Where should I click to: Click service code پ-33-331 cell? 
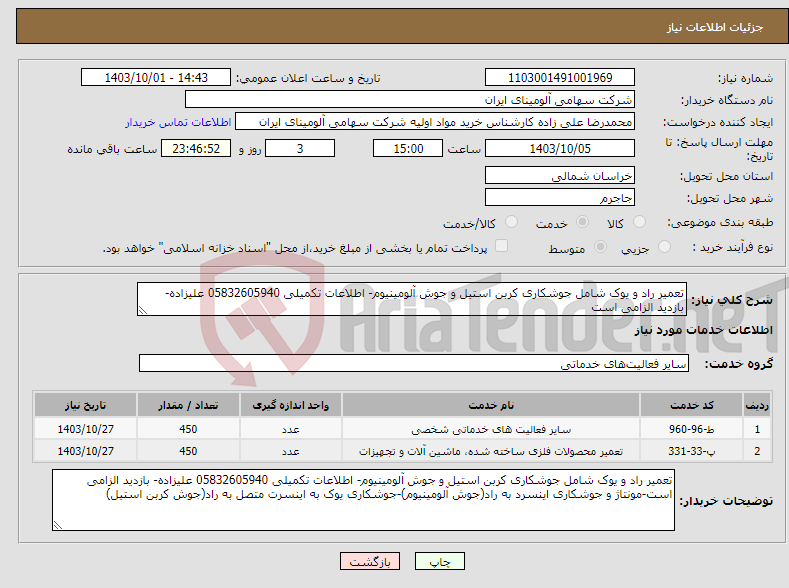point(691,451)
